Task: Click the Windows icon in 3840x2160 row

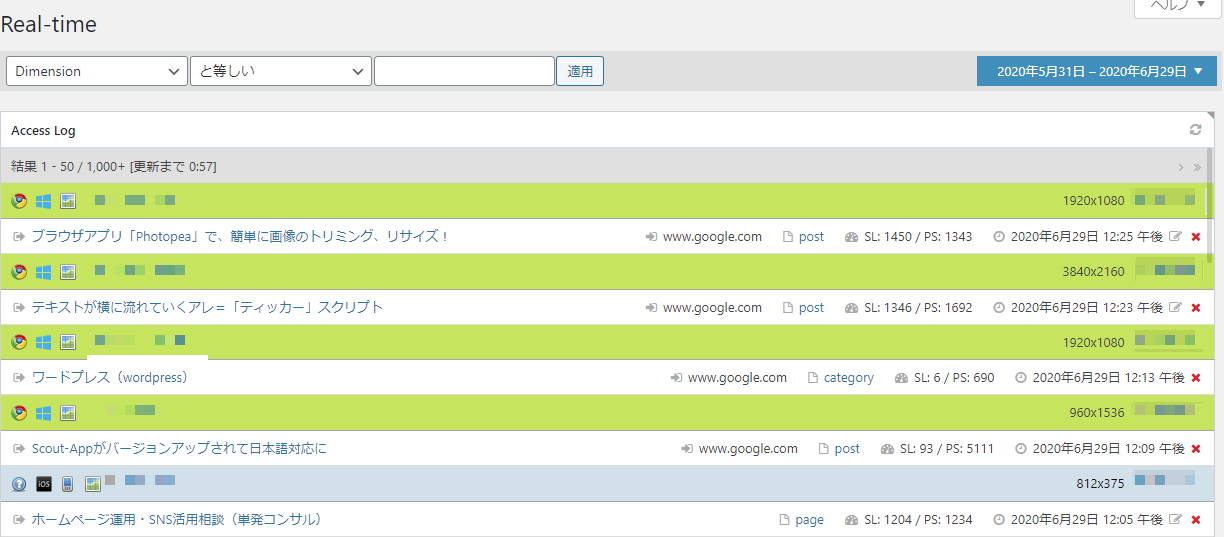Action: [43, 272]
